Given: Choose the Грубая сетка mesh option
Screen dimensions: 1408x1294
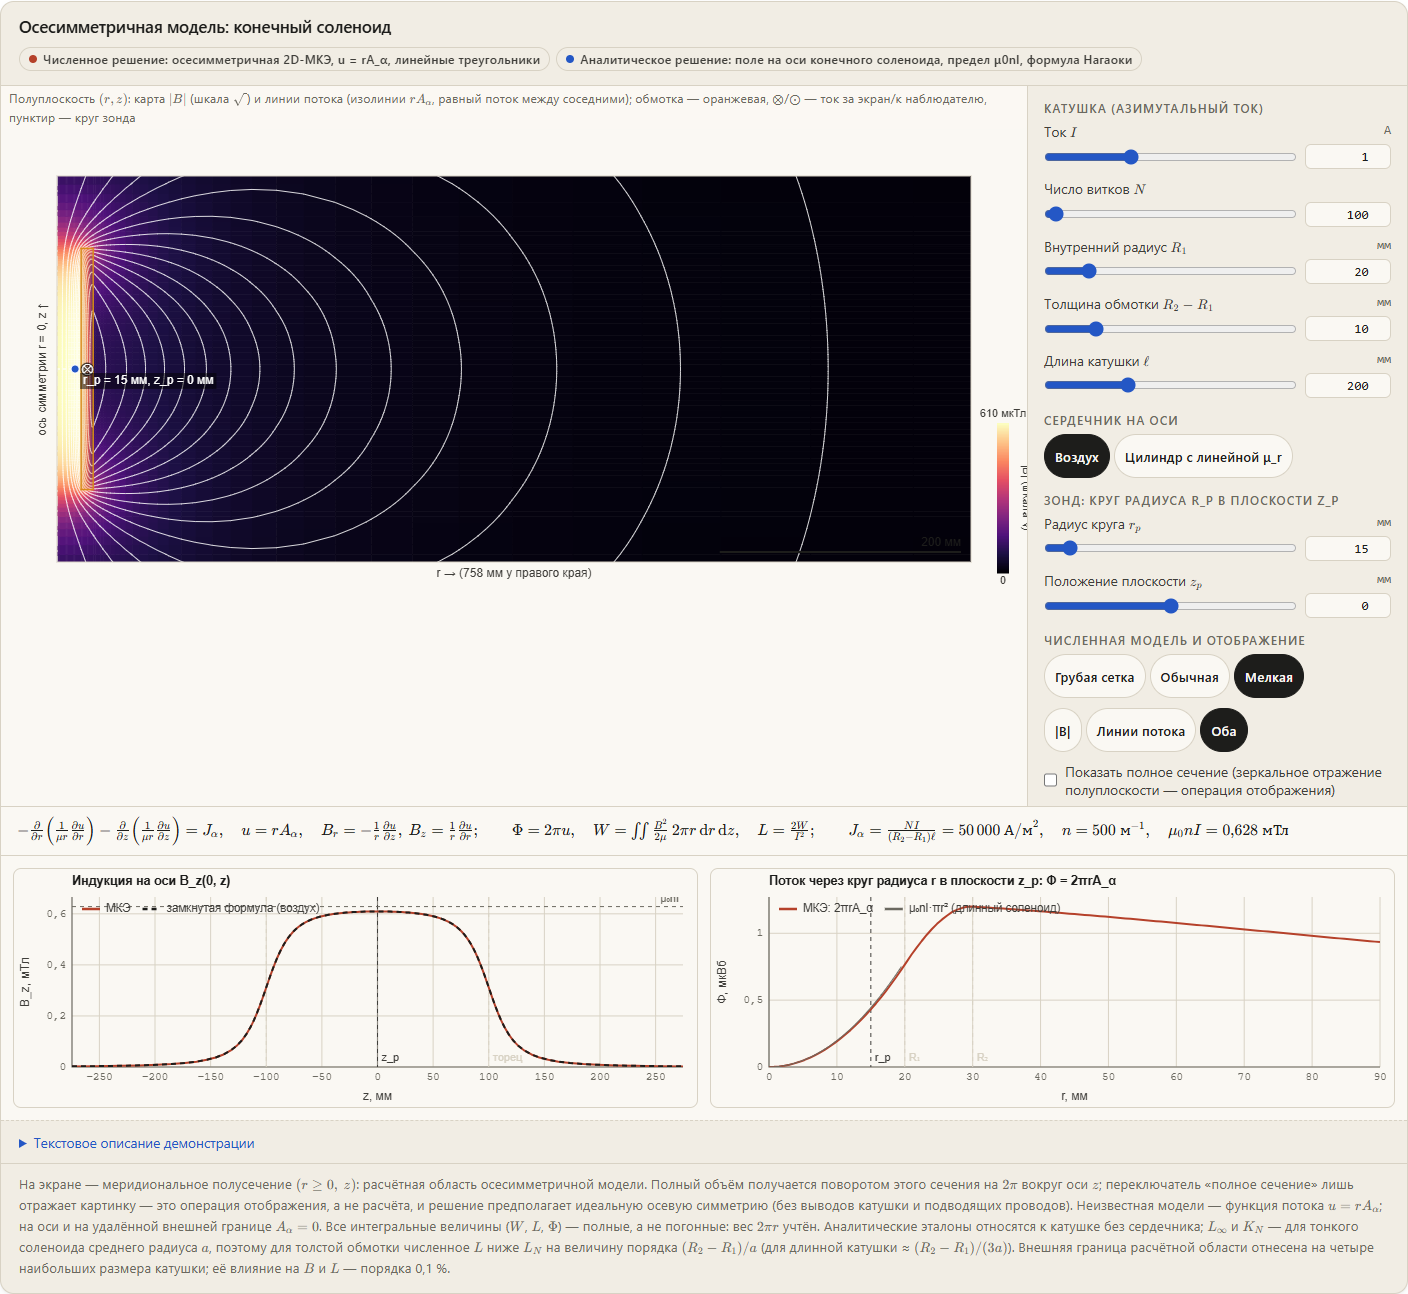Looking at the screenshot, I should (x=1094, y=677).
